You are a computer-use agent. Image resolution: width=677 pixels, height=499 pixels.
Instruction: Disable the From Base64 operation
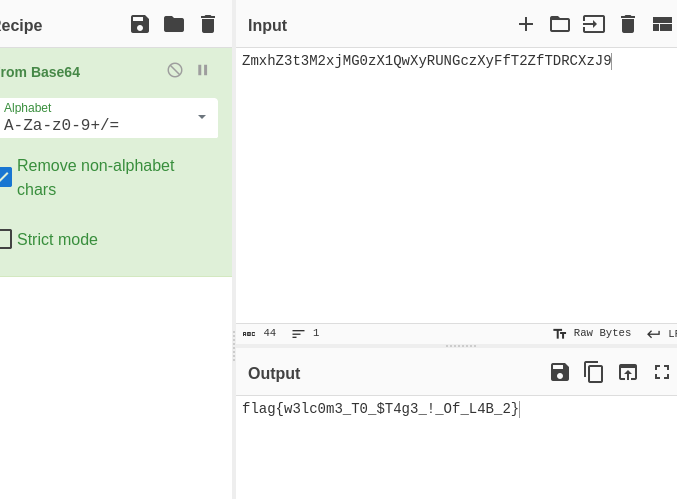click(x=175, y=70)
